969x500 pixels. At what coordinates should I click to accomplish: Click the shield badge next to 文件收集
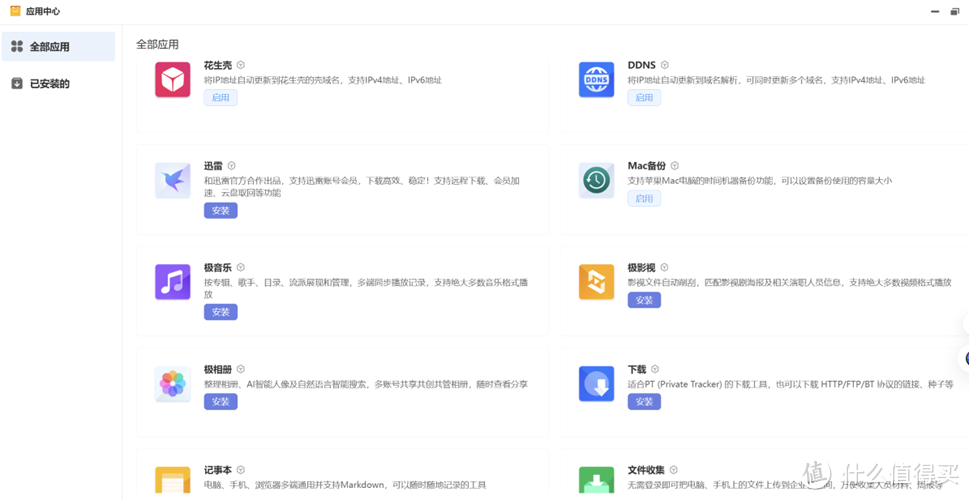(674, 470)
